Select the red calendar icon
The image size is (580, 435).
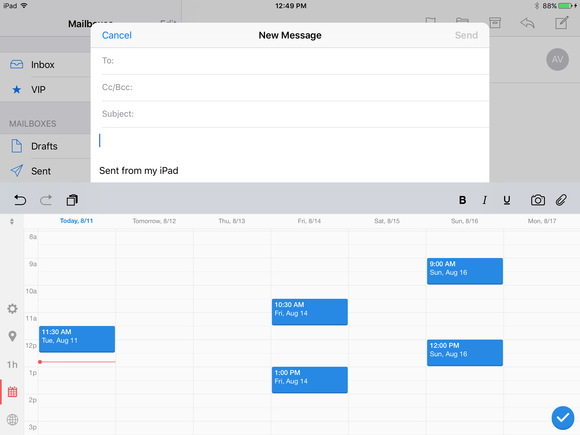[12, 392]
